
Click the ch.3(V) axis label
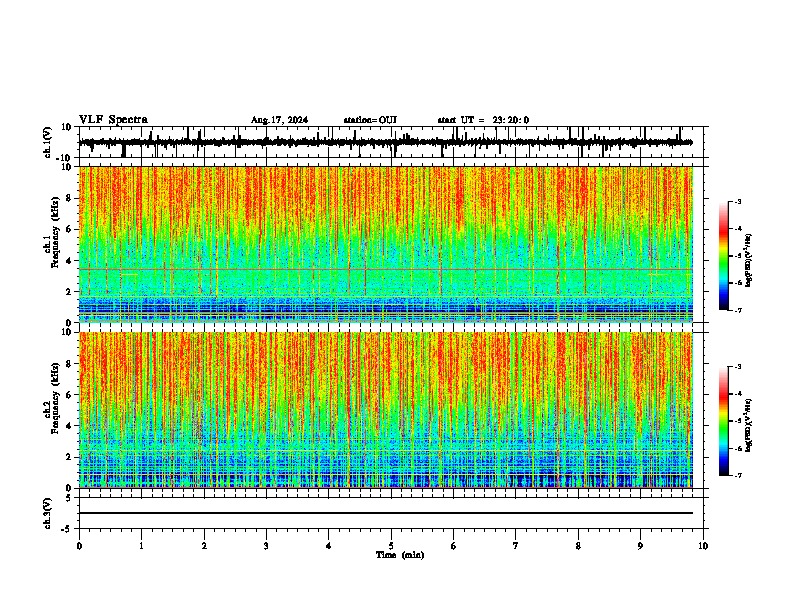click(x=48, y=513)
